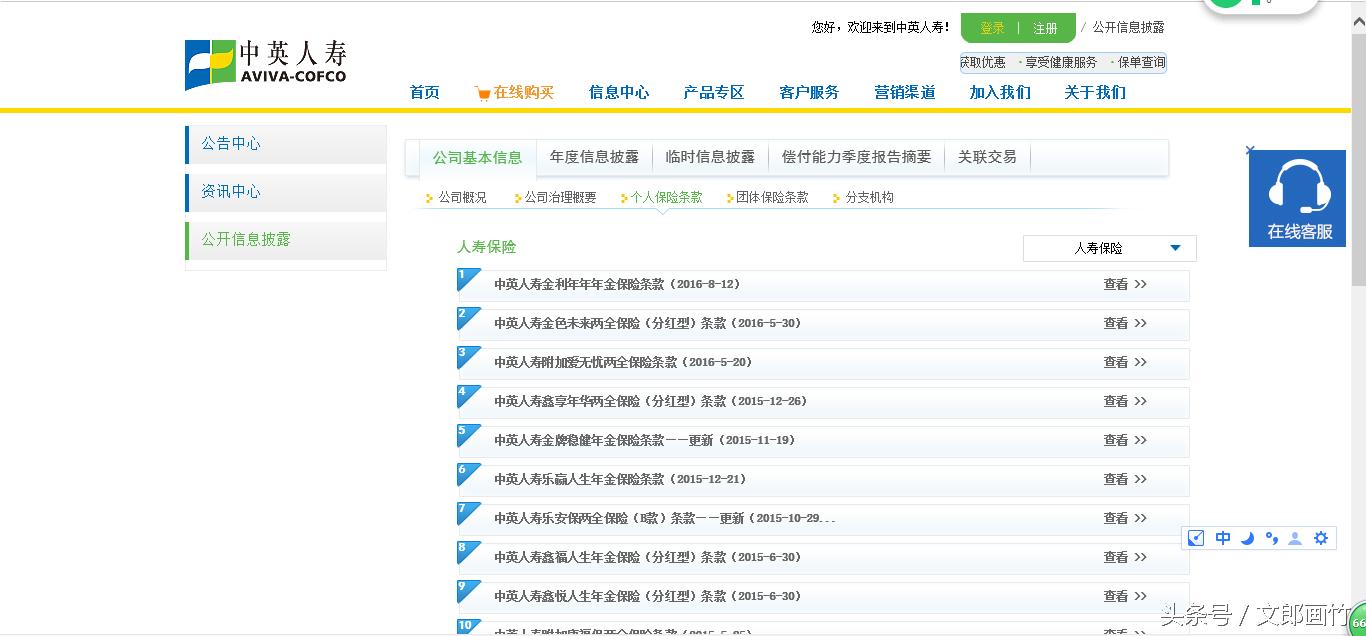Click the account person icon on the input bar

1295,537
